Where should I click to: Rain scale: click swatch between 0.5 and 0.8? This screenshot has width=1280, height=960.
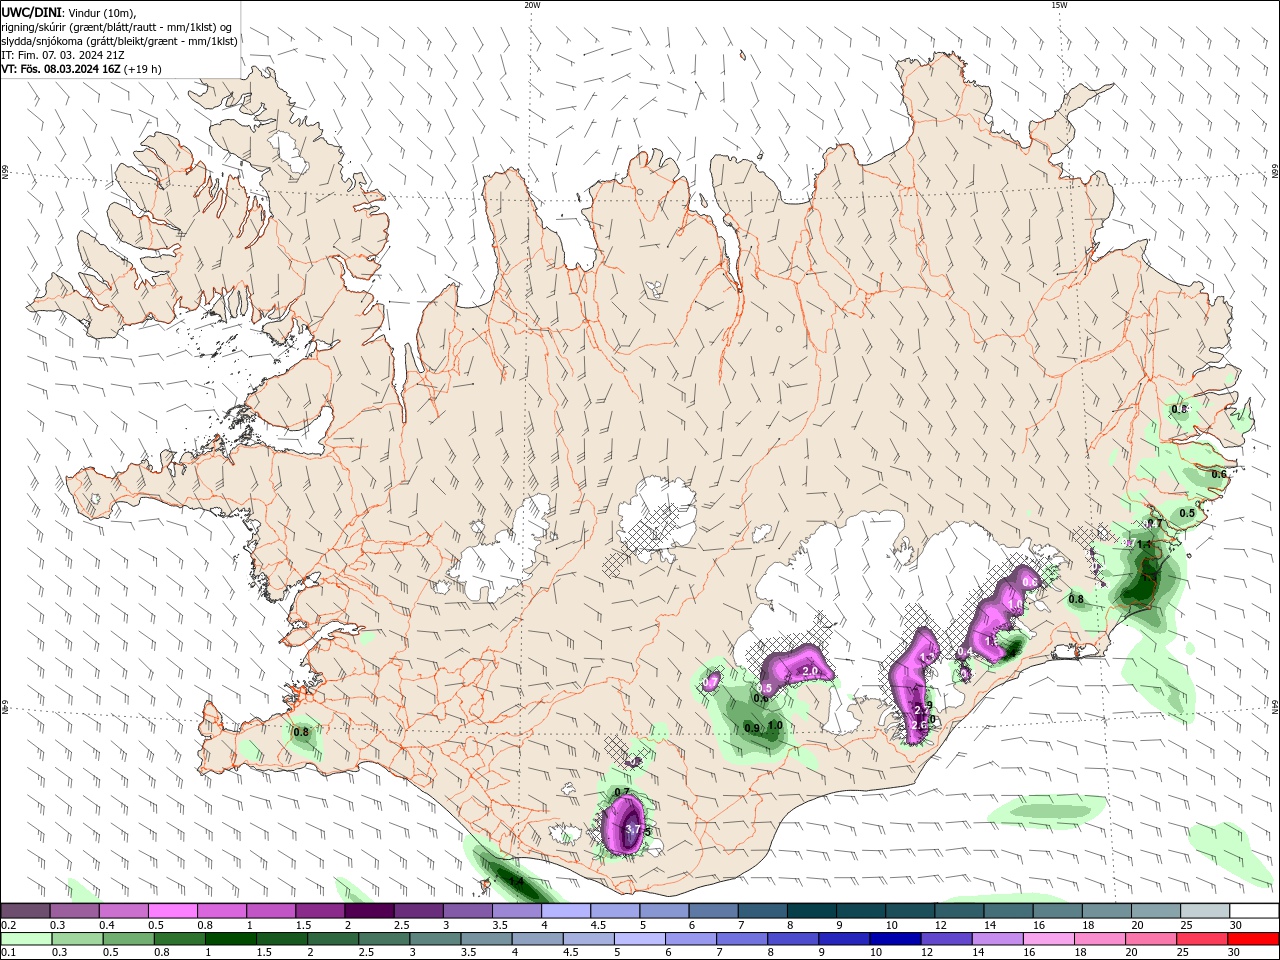click(128, 939)
